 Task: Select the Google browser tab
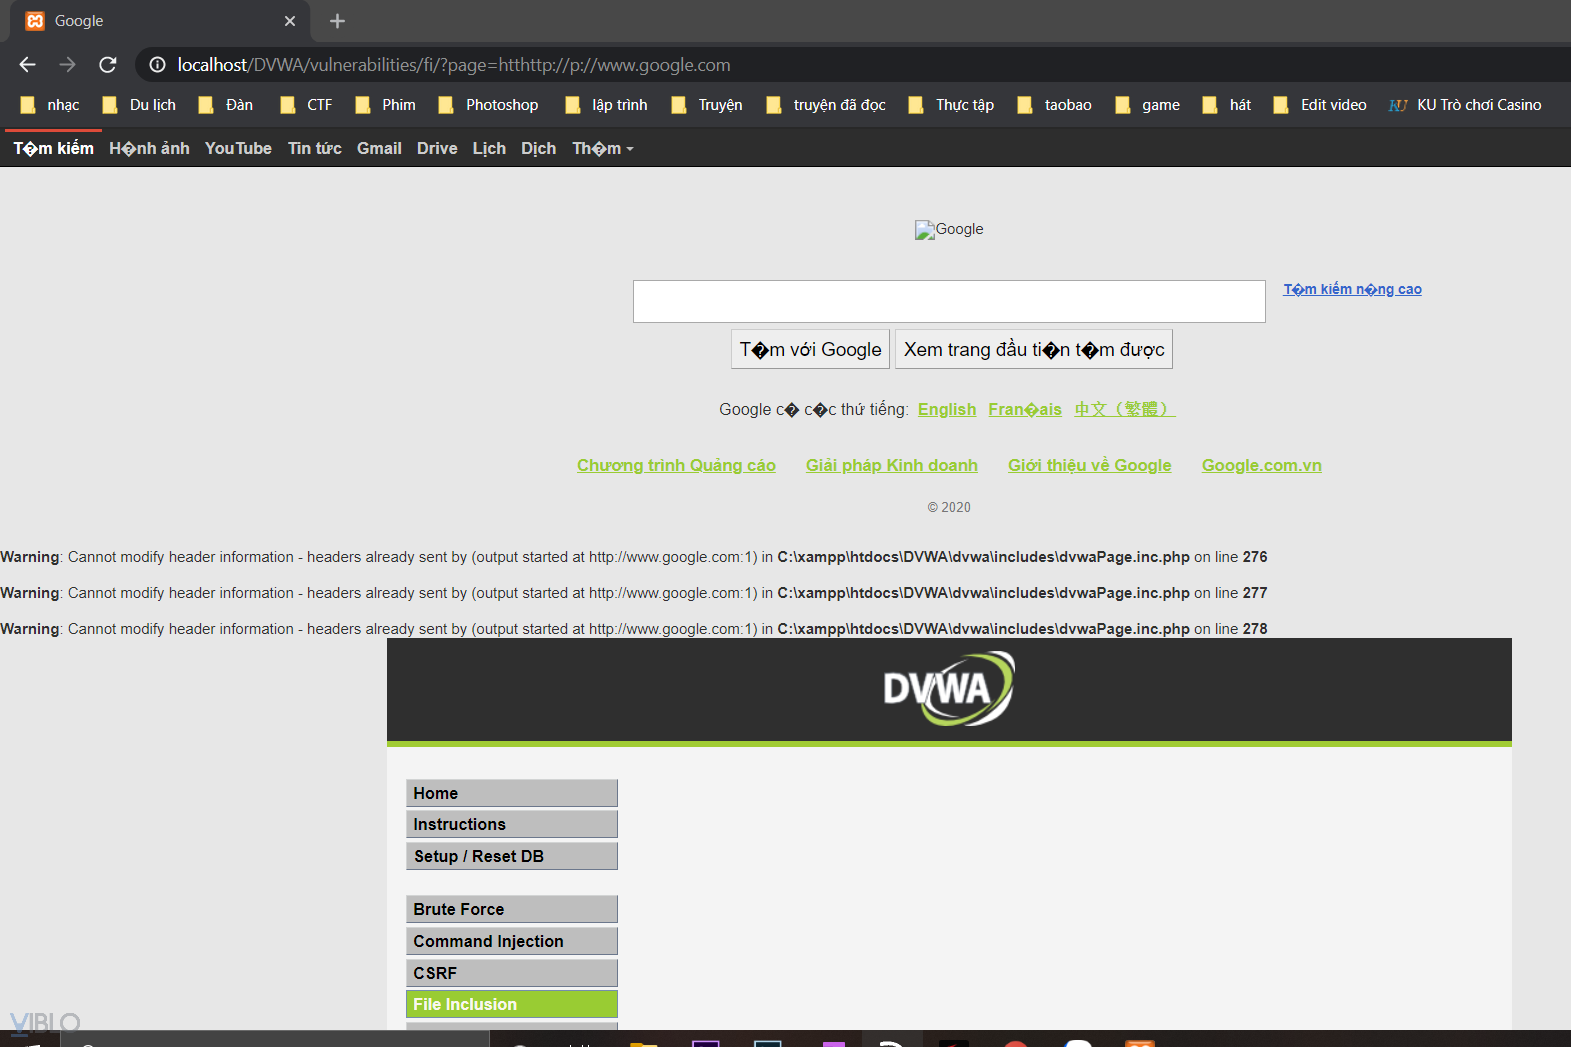click(160, 21)
